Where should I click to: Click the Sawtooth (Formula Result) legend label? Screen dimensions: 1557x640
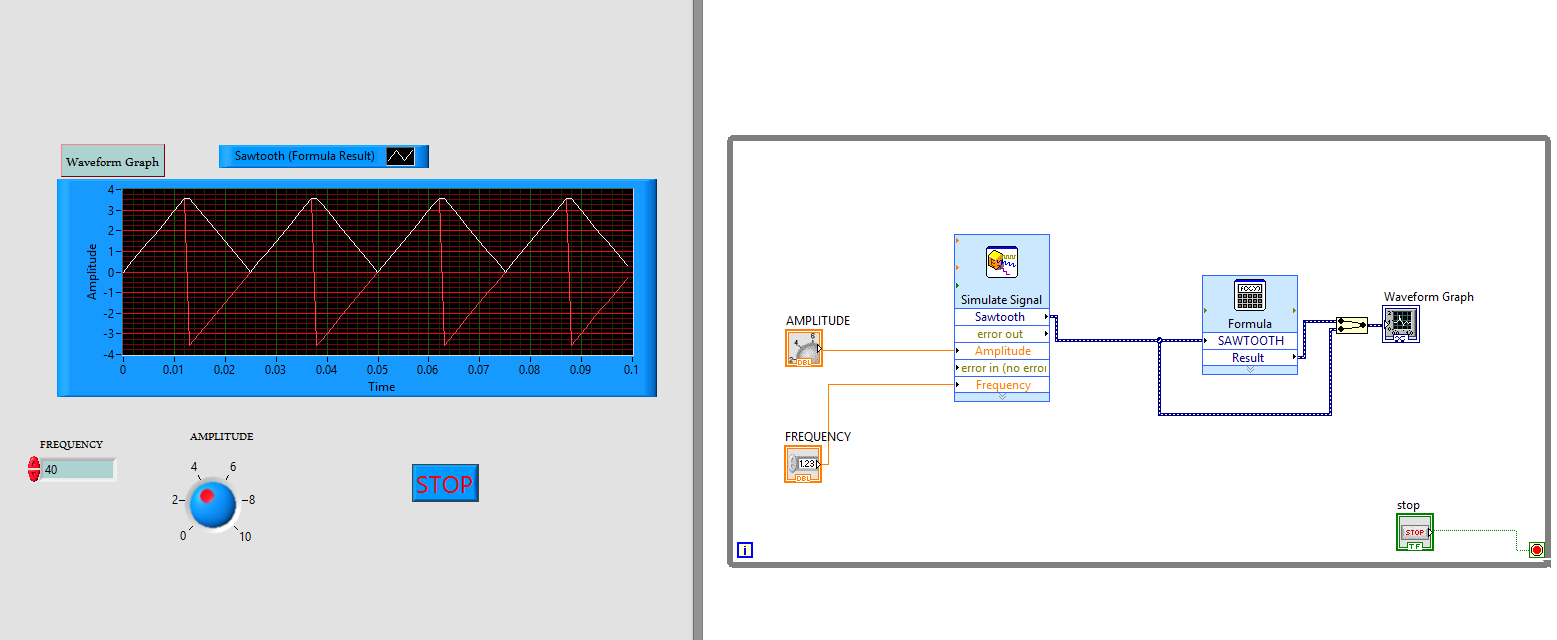click(x=304, y=156)
